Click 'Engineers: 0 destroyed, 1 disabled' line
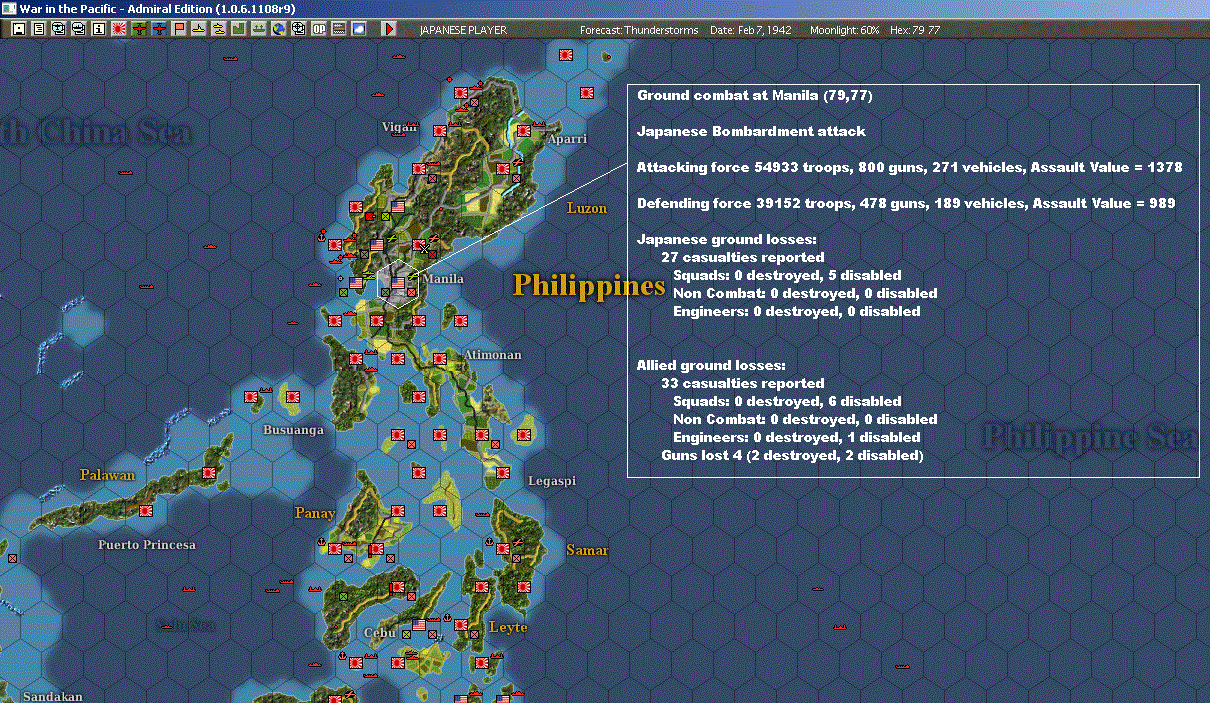The height and width of the screenshot is (703, 1210). pos(797,437)
